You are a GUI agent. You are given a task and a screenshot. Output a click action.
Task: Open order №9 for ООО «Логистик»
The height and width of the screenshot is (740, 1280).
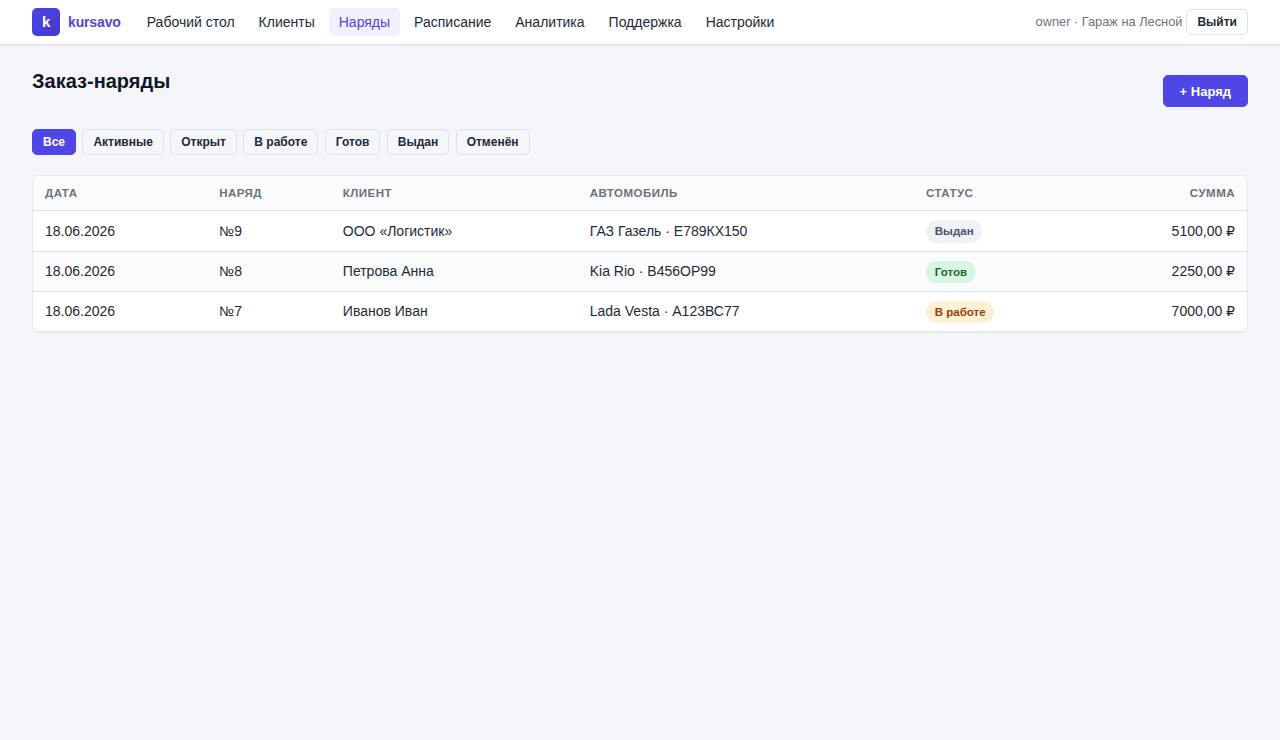point(640,231)
